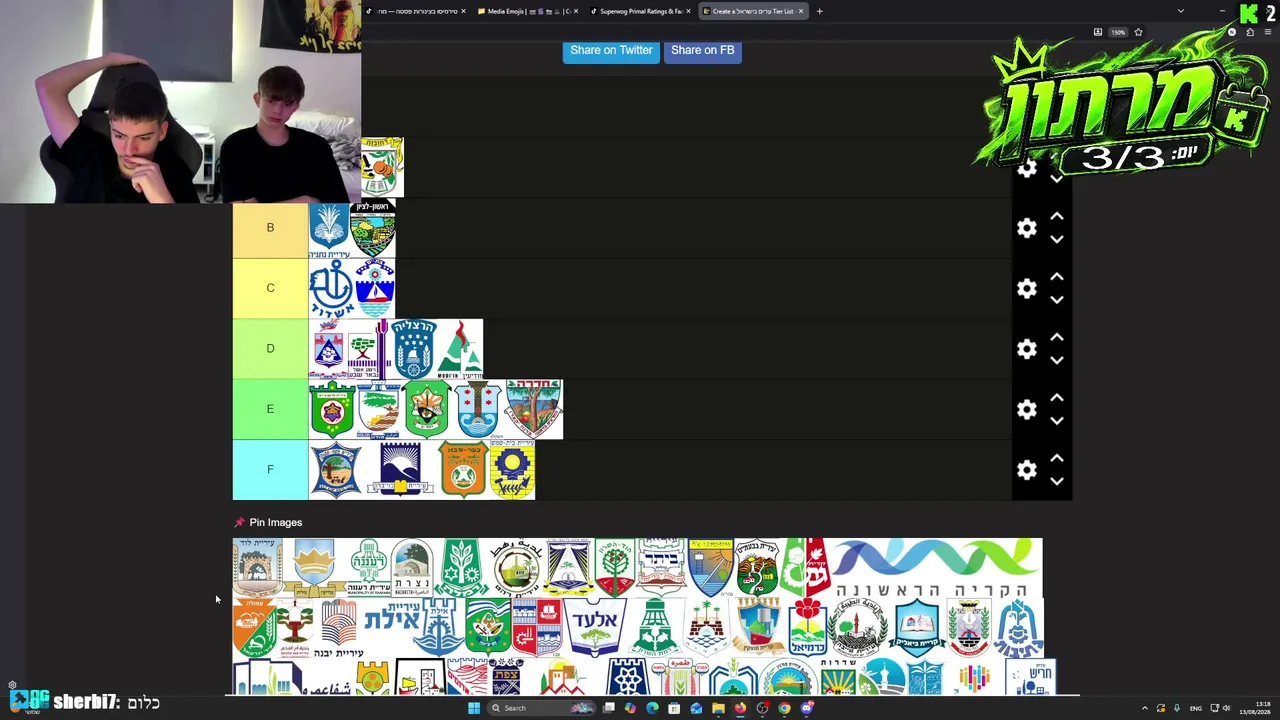Close the Create a Tier List tab

tap(801, 11)
